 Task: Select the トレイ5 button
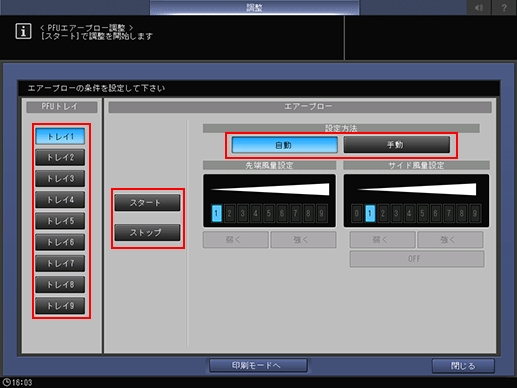60,221
